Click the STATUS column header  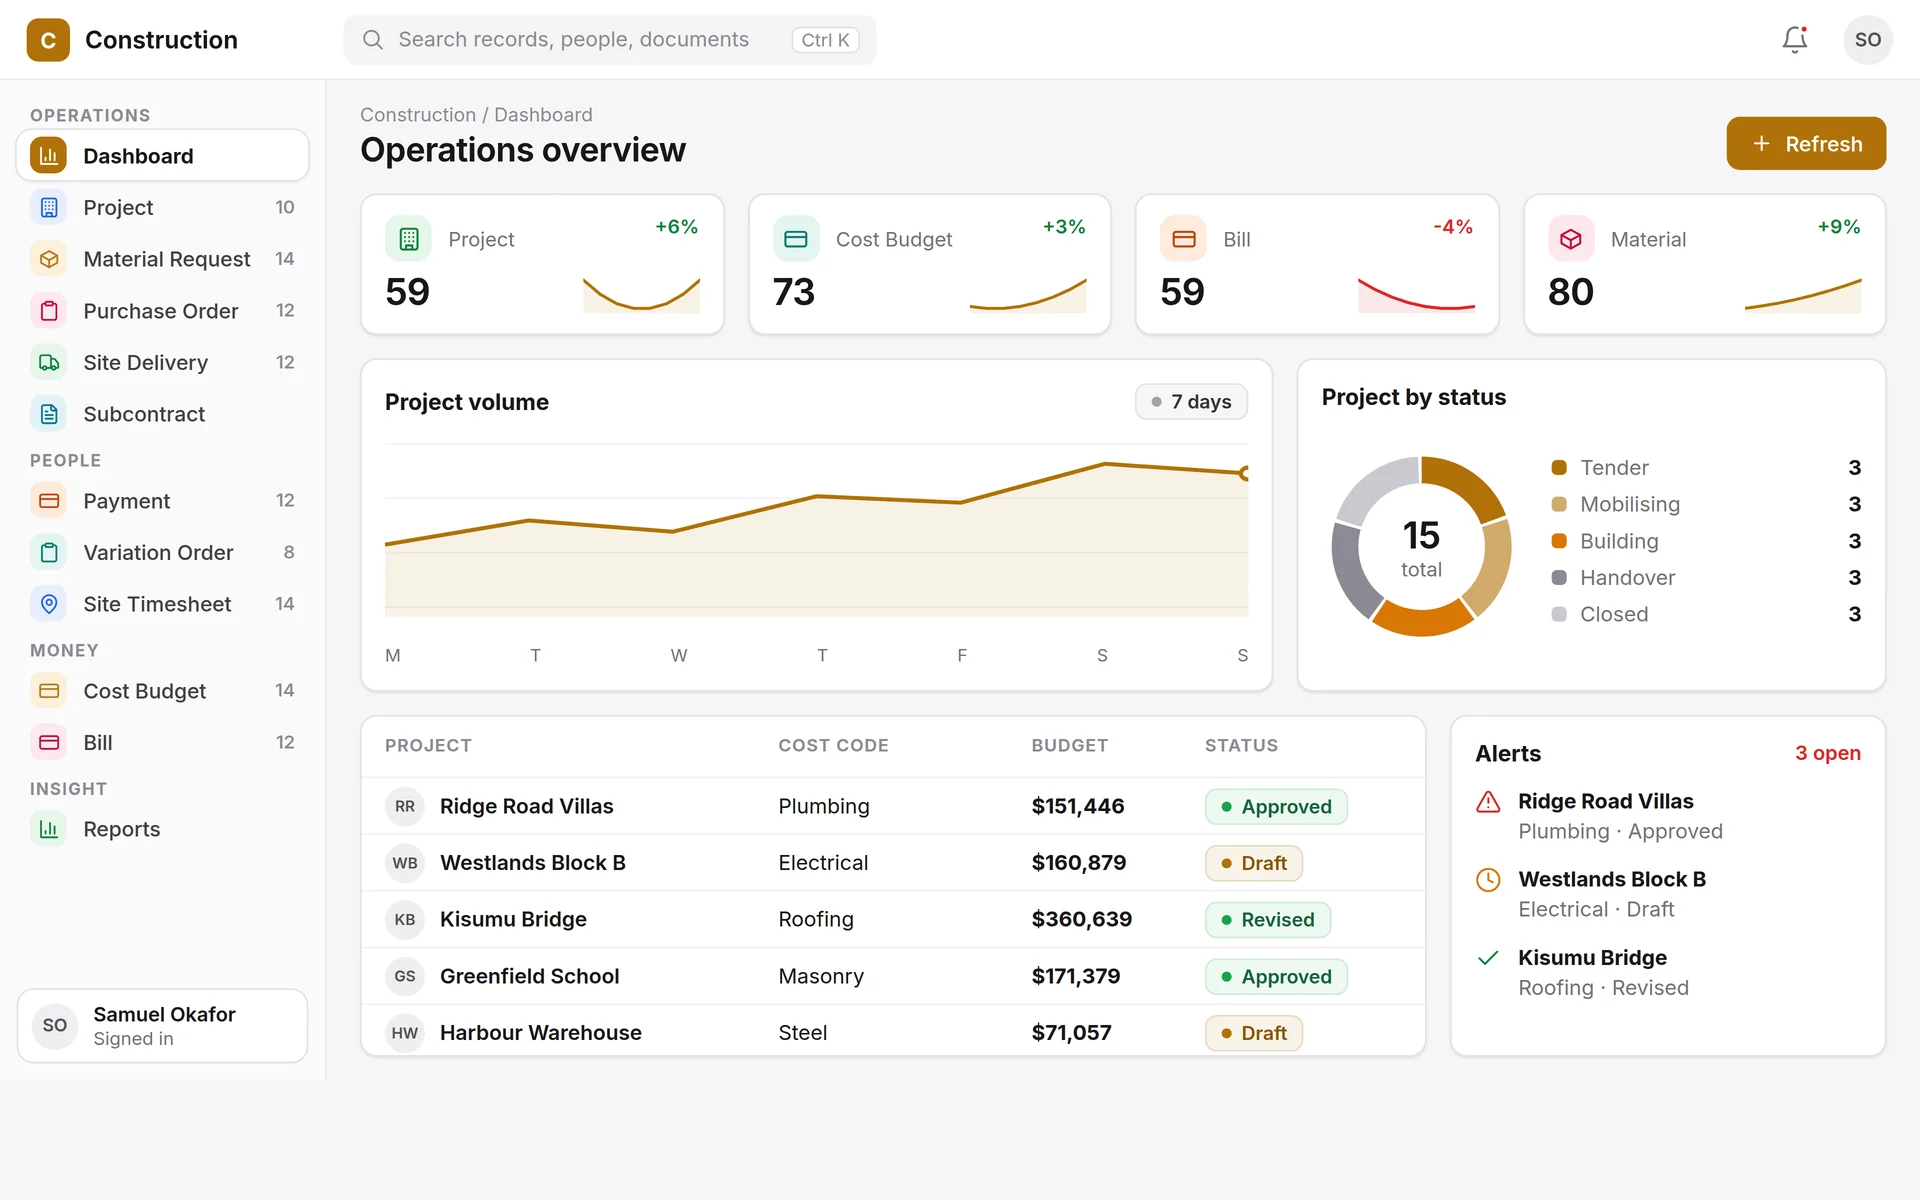point(1241,746)
